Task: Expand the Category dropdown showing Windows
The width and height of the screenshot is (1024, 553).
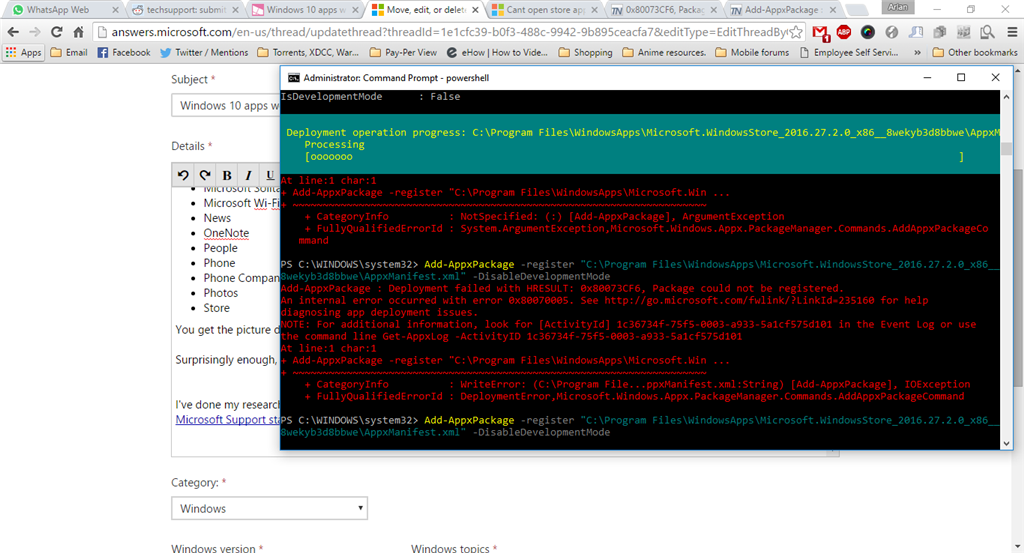Action: click(x=269, y=508)
